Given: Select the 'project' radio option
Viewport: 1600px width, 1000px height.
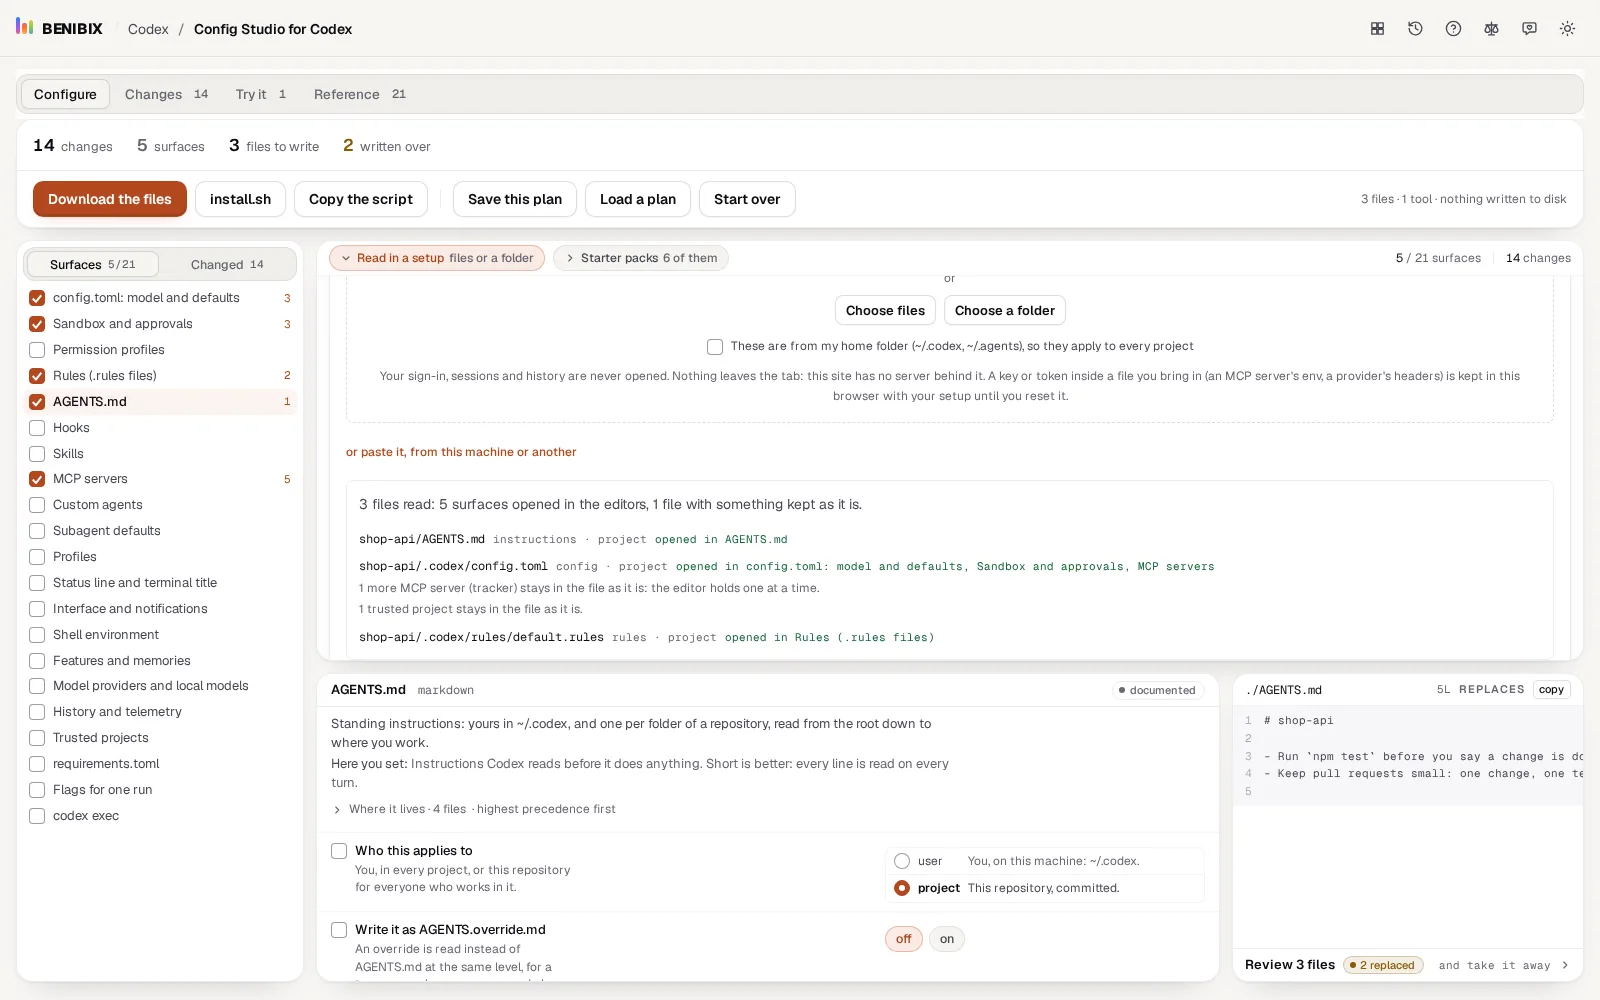Looking at the screenshot, I should pos(902,888).
